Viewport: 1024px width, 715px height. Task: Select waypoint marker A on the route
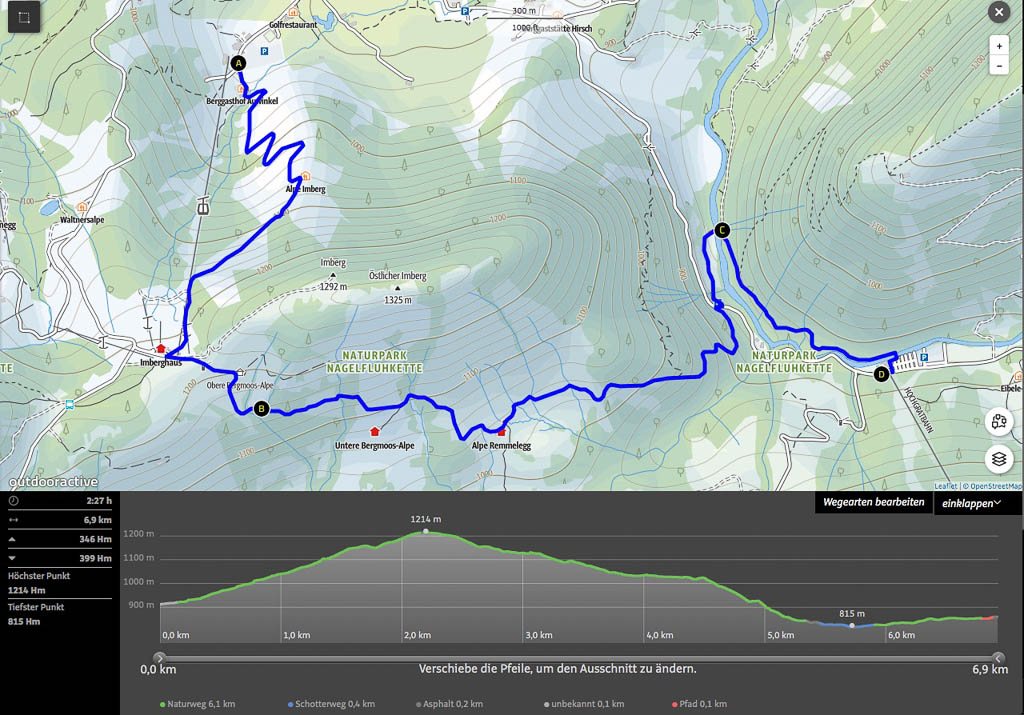coord(238,63)
